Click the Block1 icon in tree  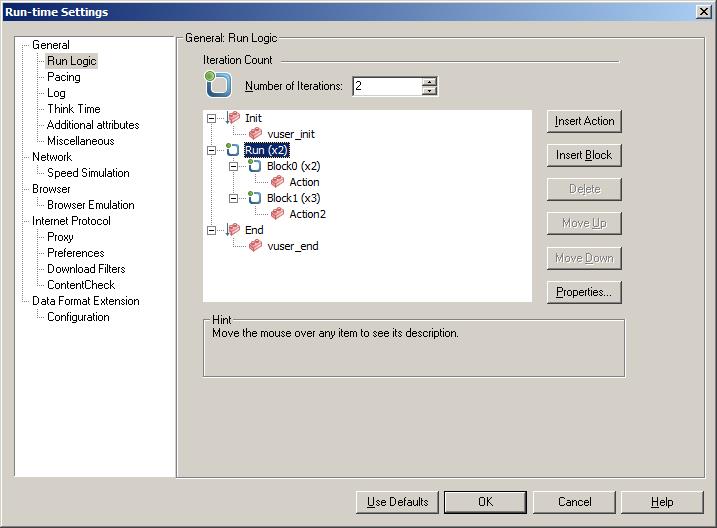254,198
